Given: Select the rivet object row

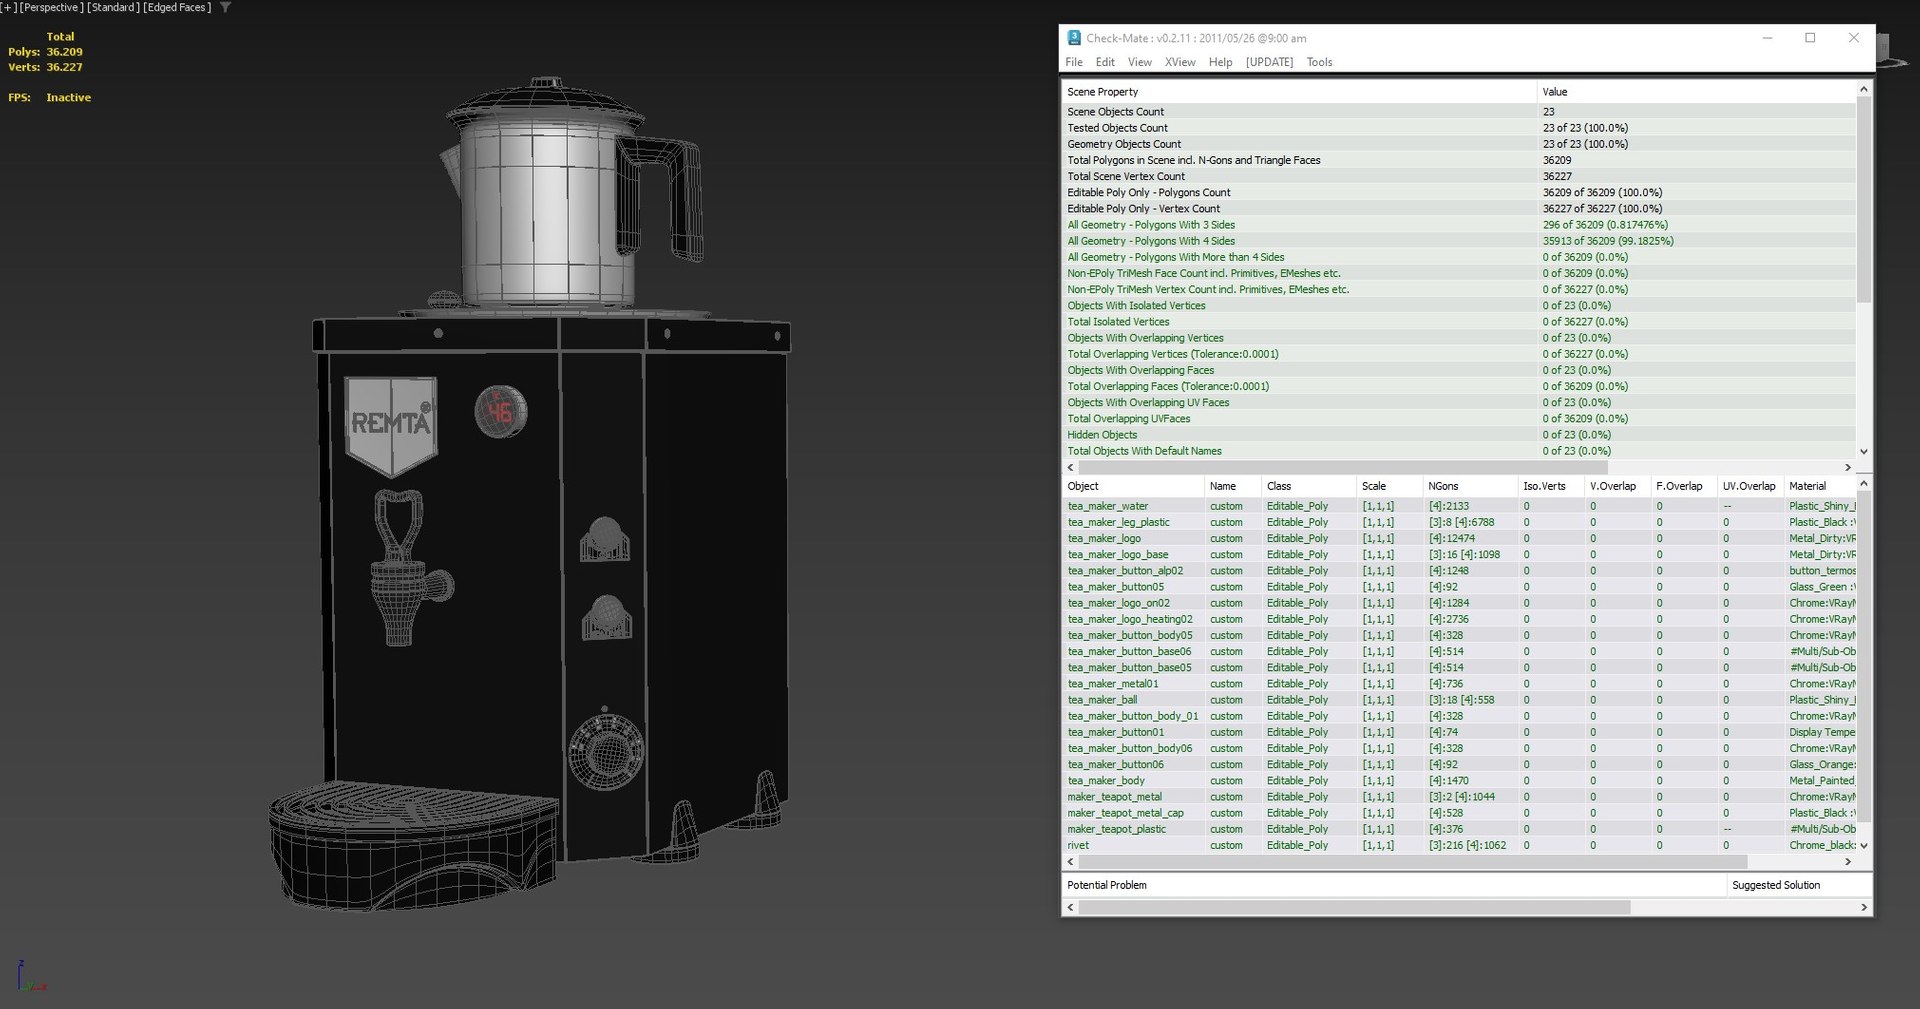Looking at the screenshot, I should (1459, 845).
